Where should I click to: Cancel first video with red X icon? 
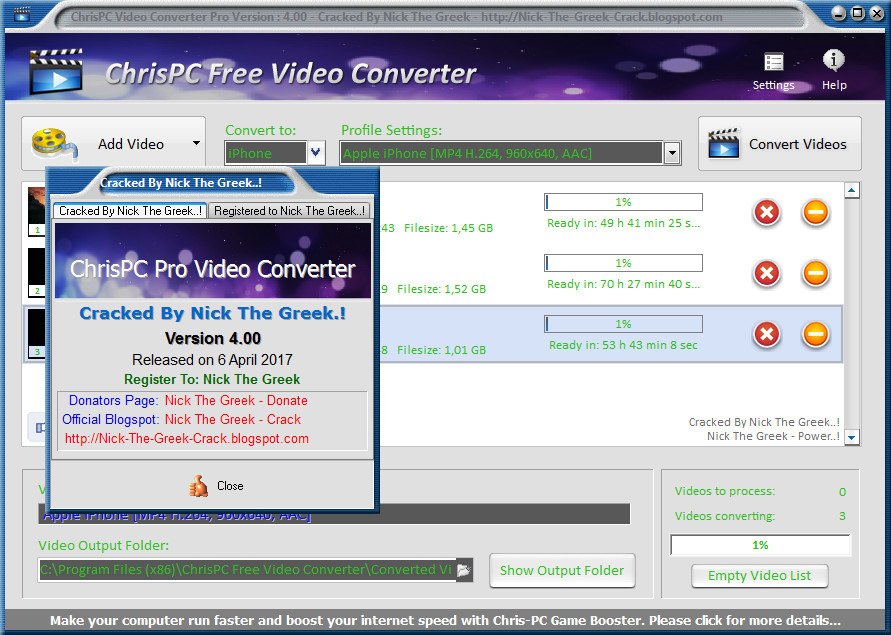767,213
